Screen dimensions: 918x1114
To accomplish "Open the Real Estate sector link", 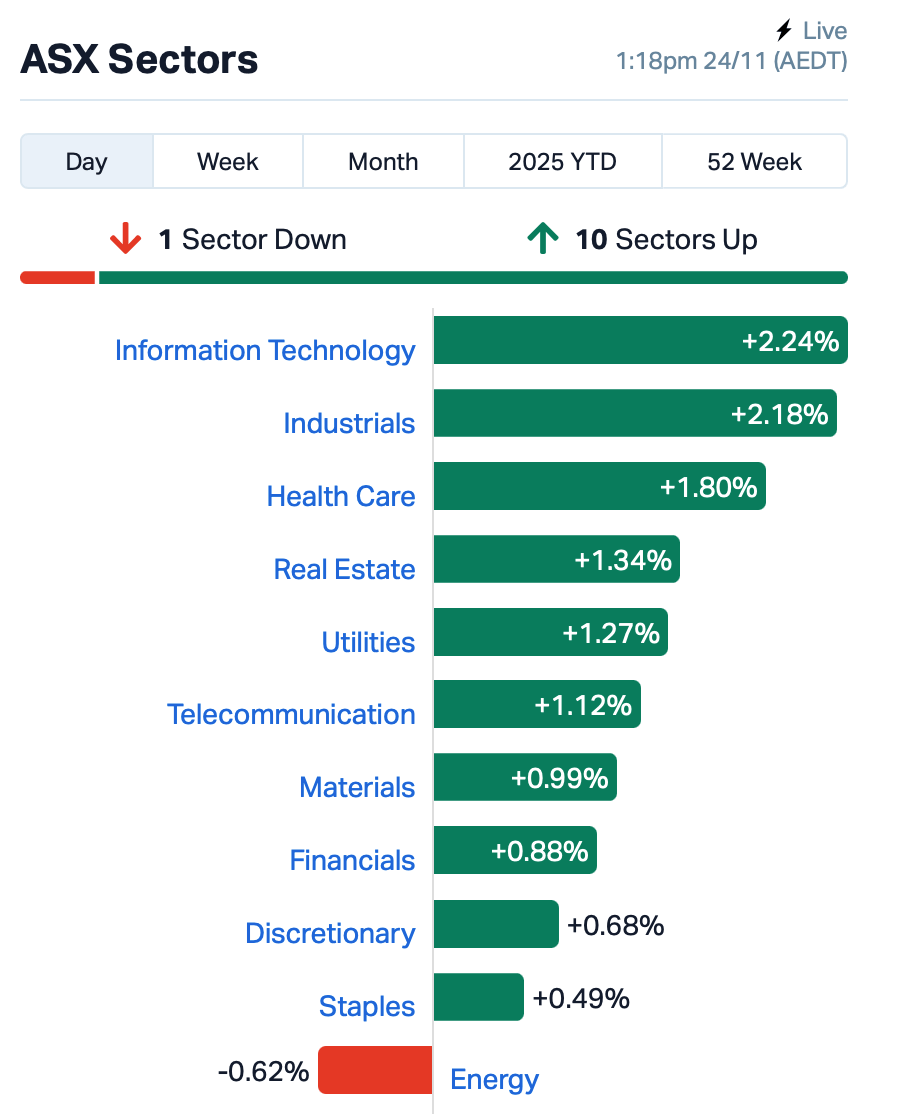I will 344,569.
